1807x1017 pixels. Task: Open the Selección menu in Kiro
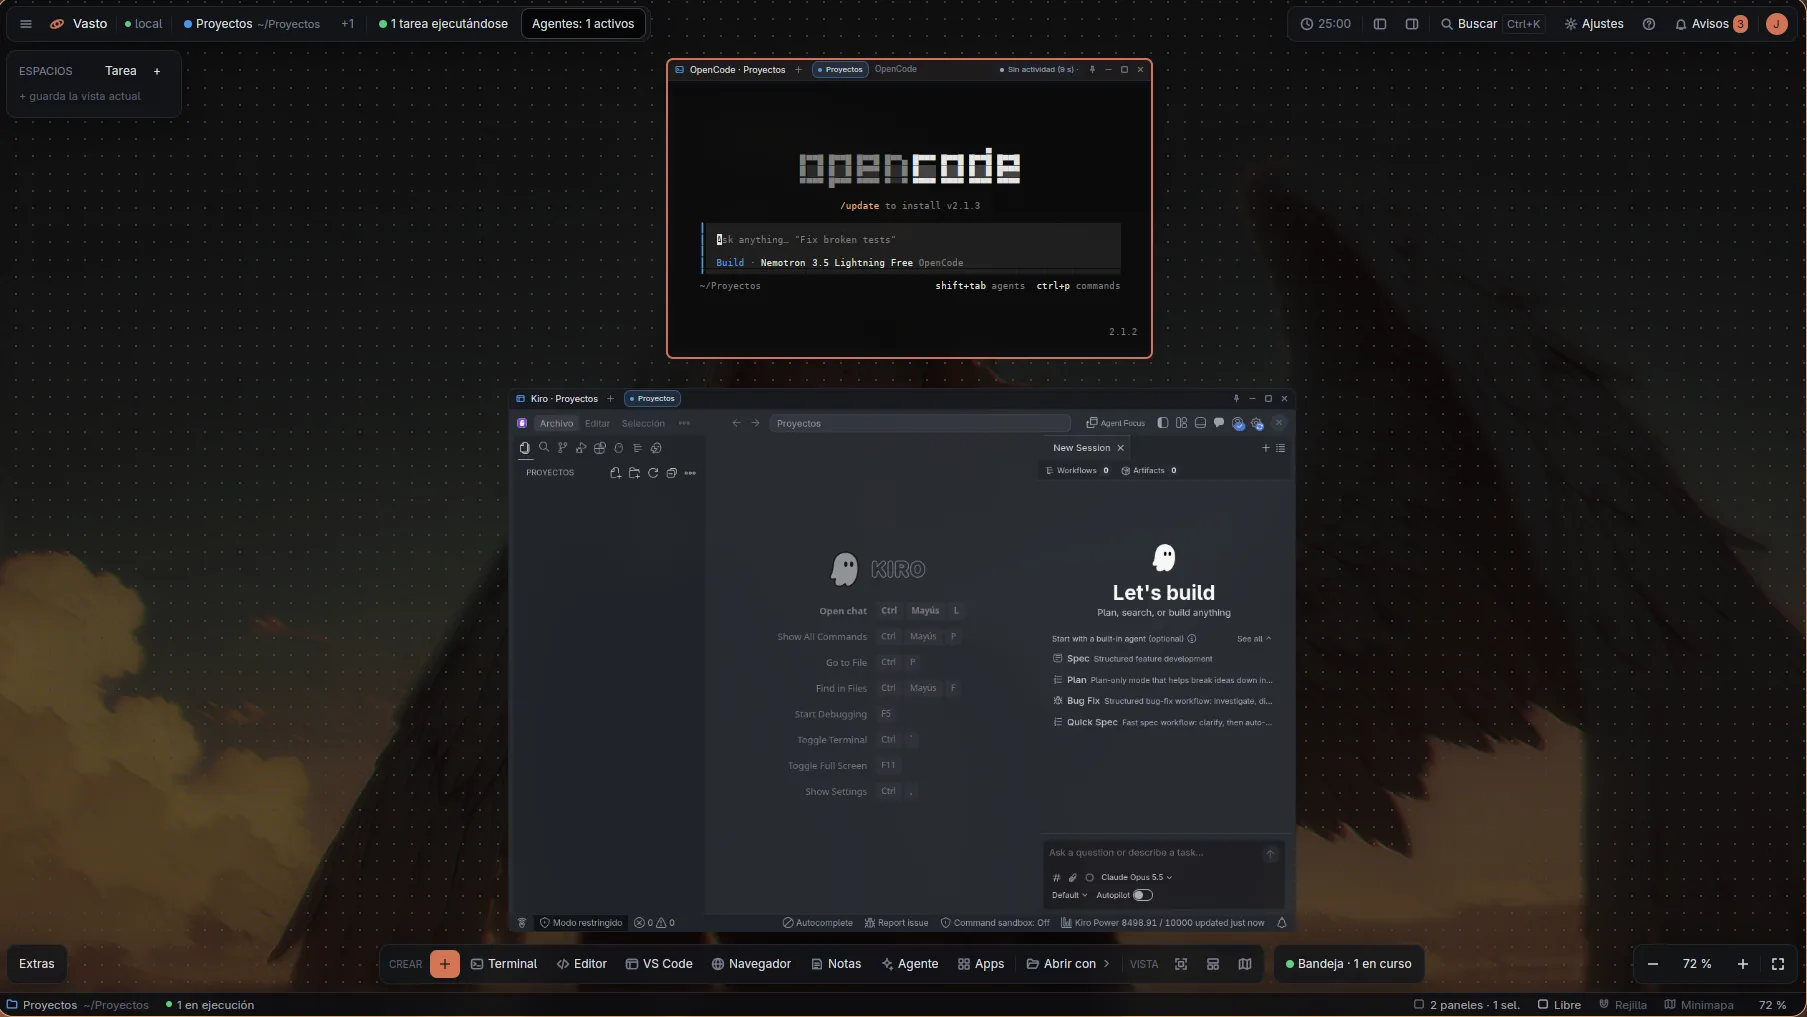pyautogui.click(x=643, y=424)
